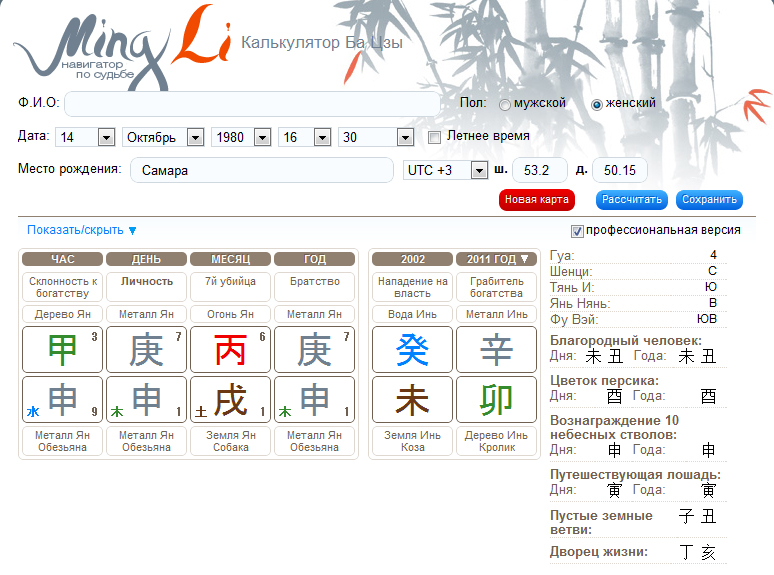Toggle Показать/скрыть expander

click(81, 230)
